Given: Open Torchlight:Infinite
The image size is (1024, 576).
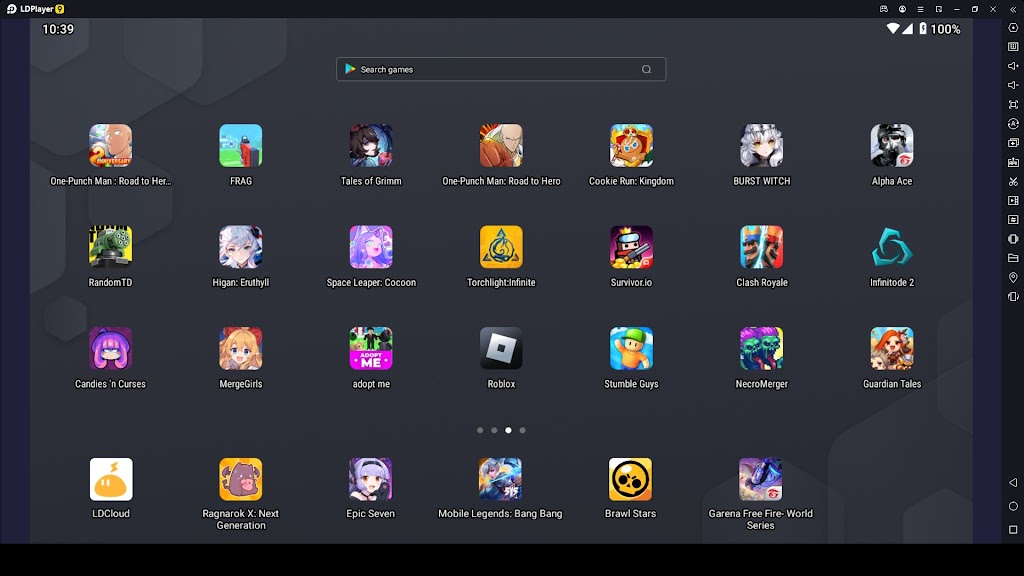Looking at the screenshot, I should click(501, 247).
